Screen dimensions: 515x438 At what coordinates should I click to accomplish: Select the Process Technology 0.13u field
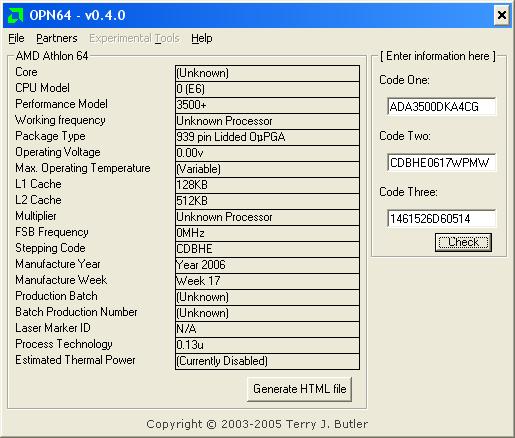click(267, 345)
